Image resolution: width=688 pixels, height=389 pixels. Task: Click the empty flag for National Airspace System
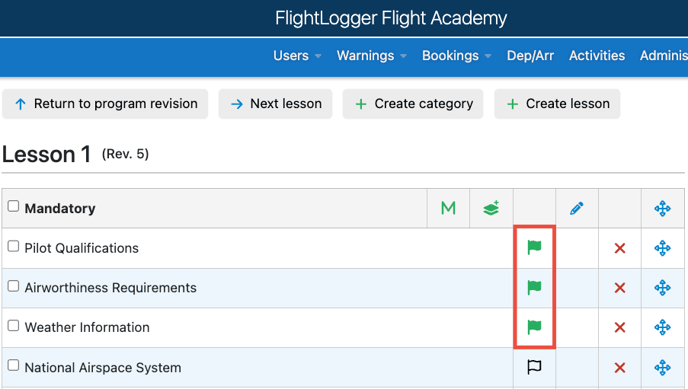pos(534,367)
